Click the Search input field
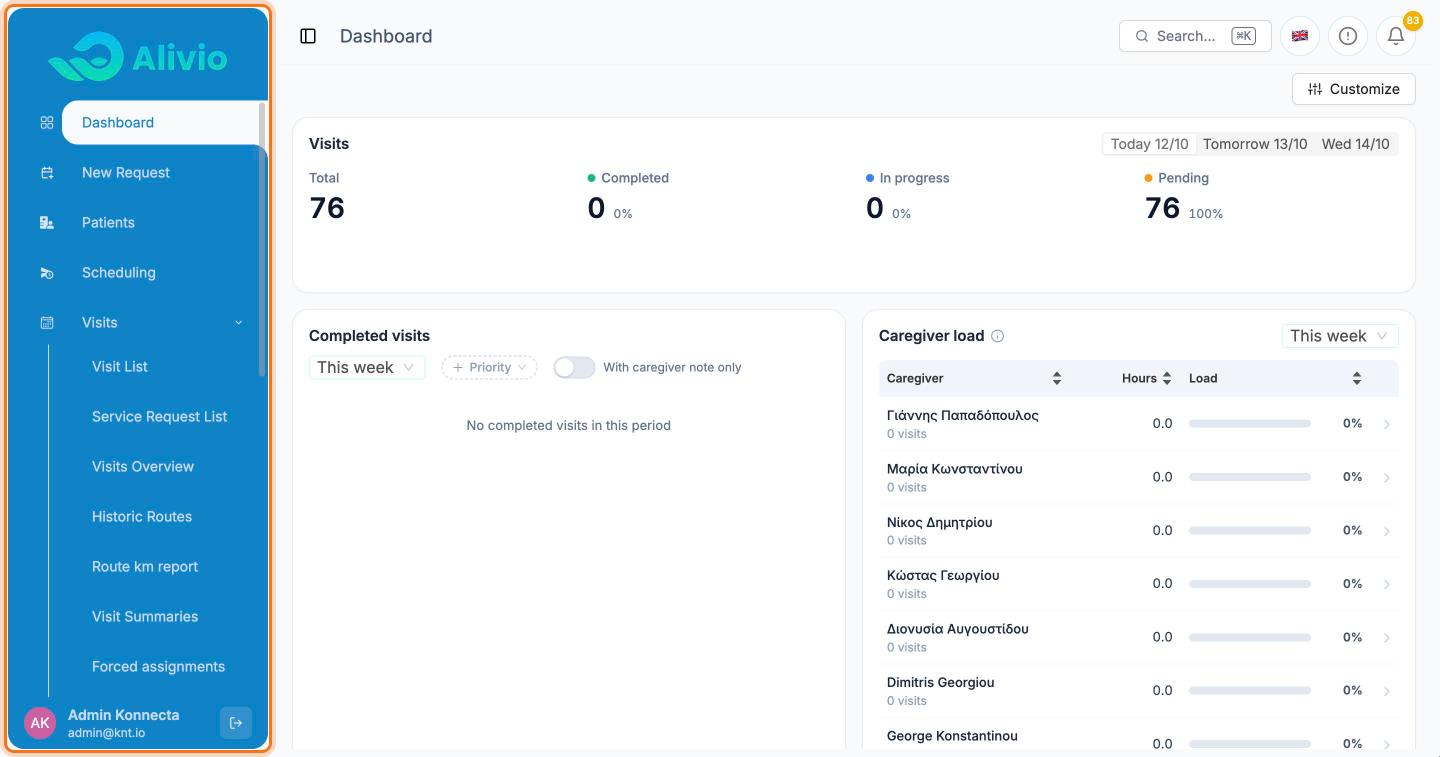 (x=1195, y=36)
